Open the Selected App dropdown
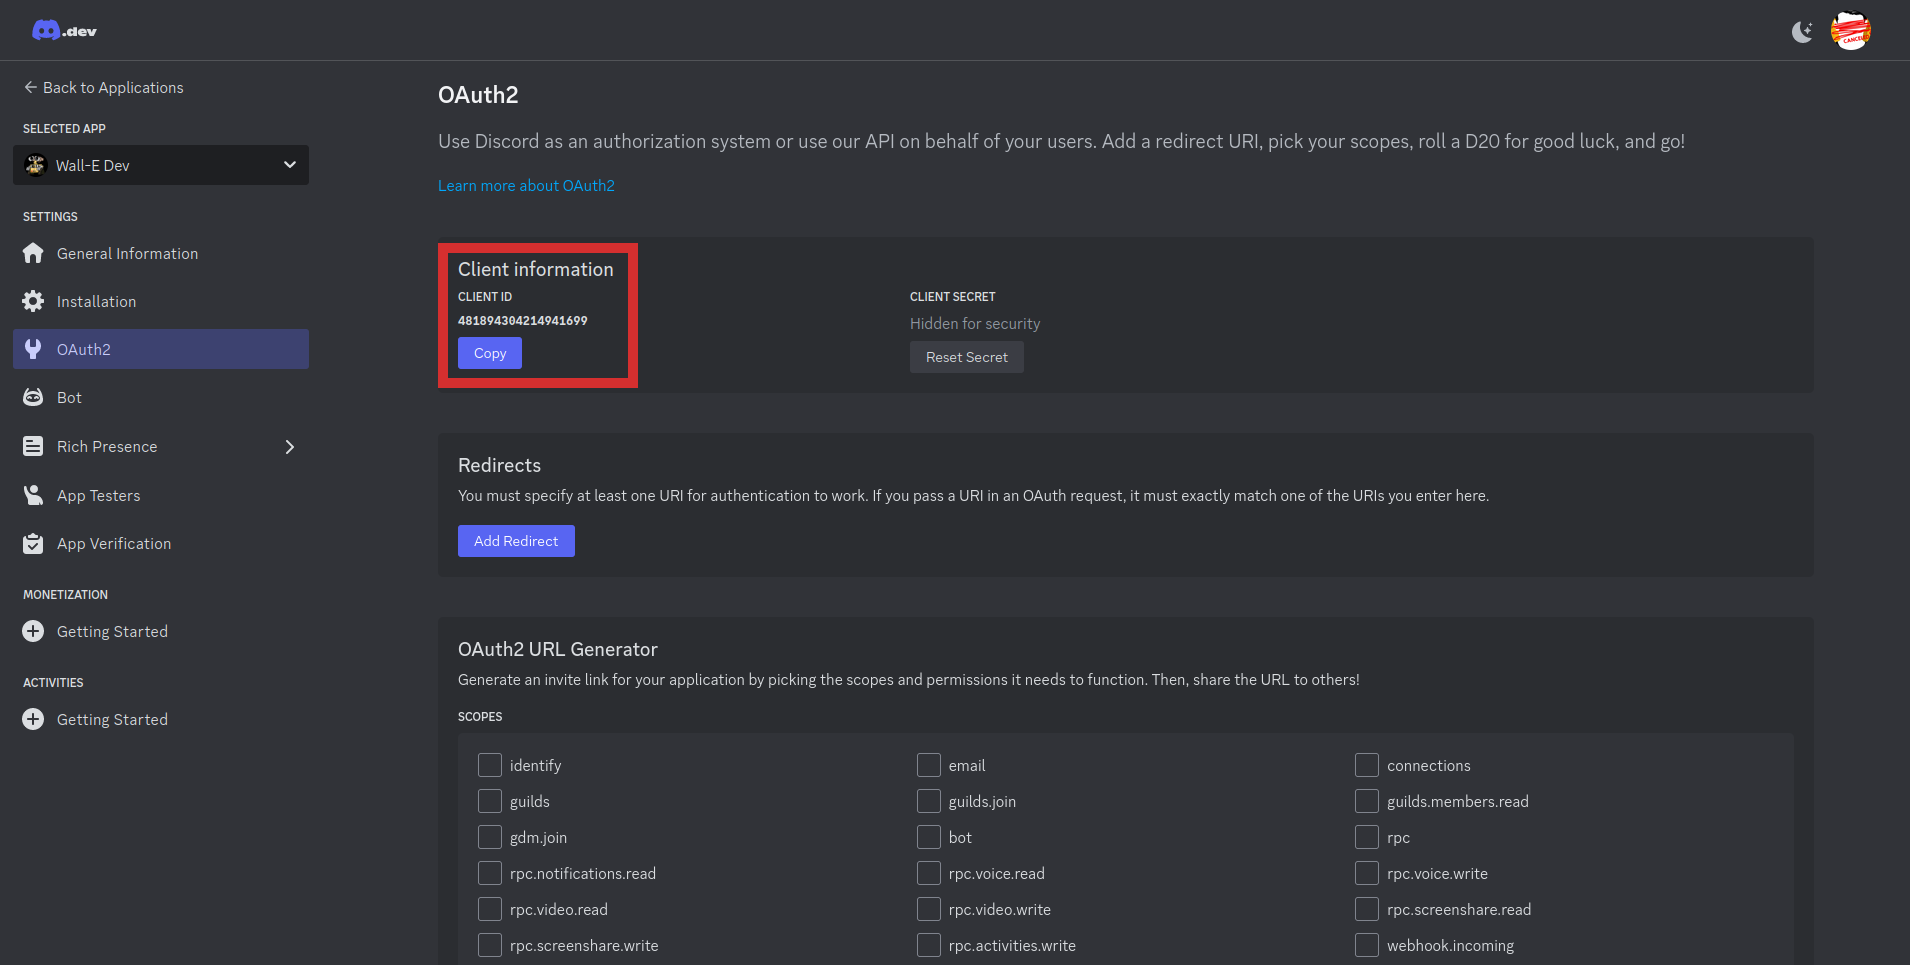This screenshot has height=965, width=1910. tap(161, 165)
